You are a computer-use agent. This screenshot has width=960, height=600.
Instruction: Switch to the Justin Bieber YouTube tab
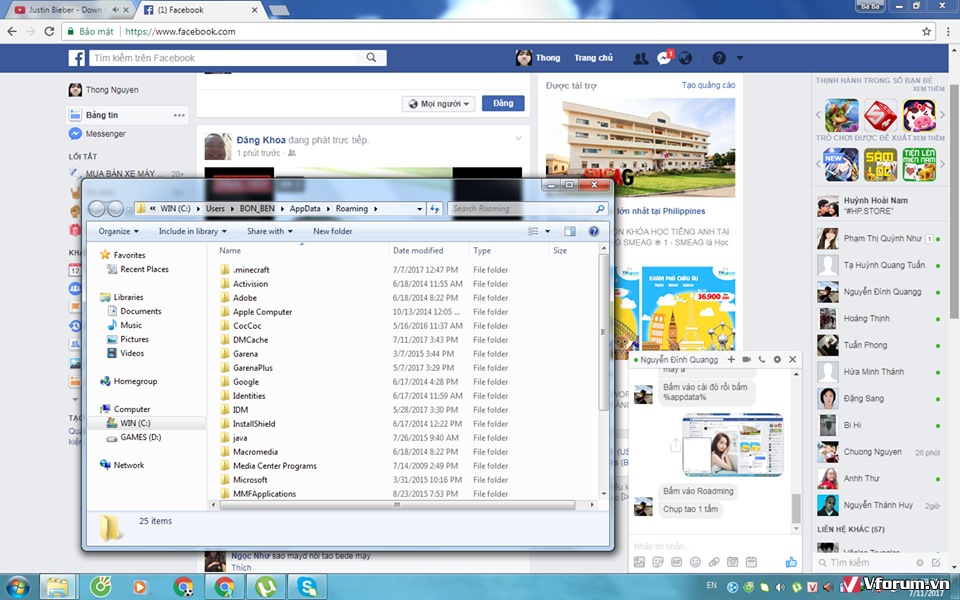pos(62,10)
